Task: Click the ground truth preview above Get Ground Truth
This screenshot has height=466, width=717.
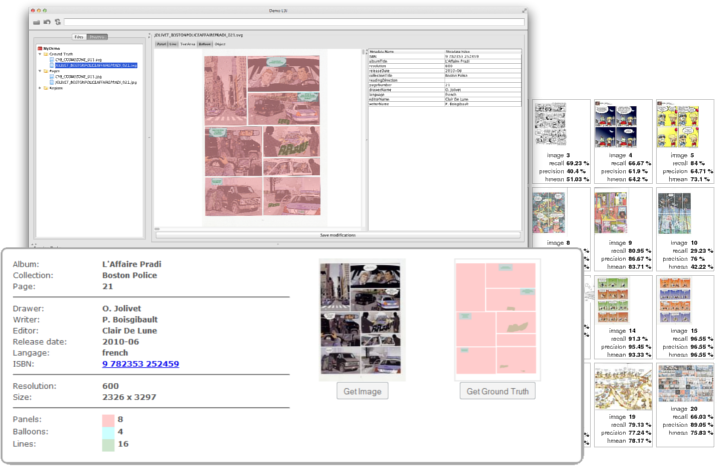Action: [x=497, y=319]
